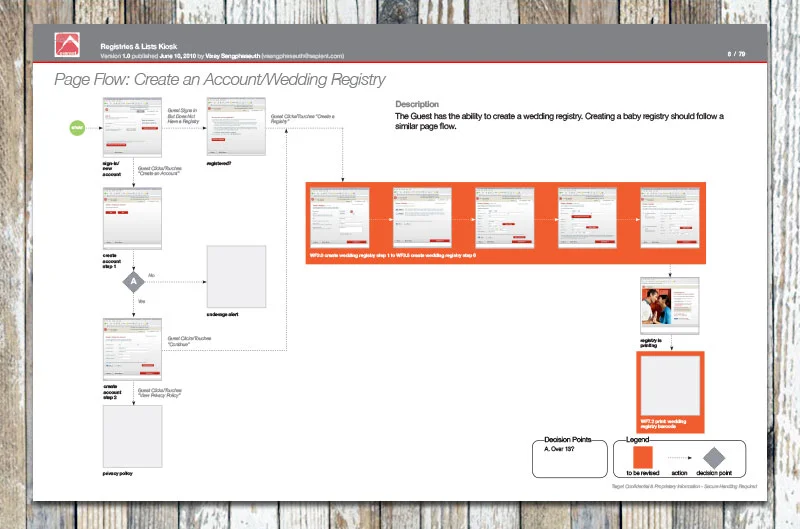This screenshot has width=800, height=529.
Task: Click the 'action' legend label
Action: point(680,473)
